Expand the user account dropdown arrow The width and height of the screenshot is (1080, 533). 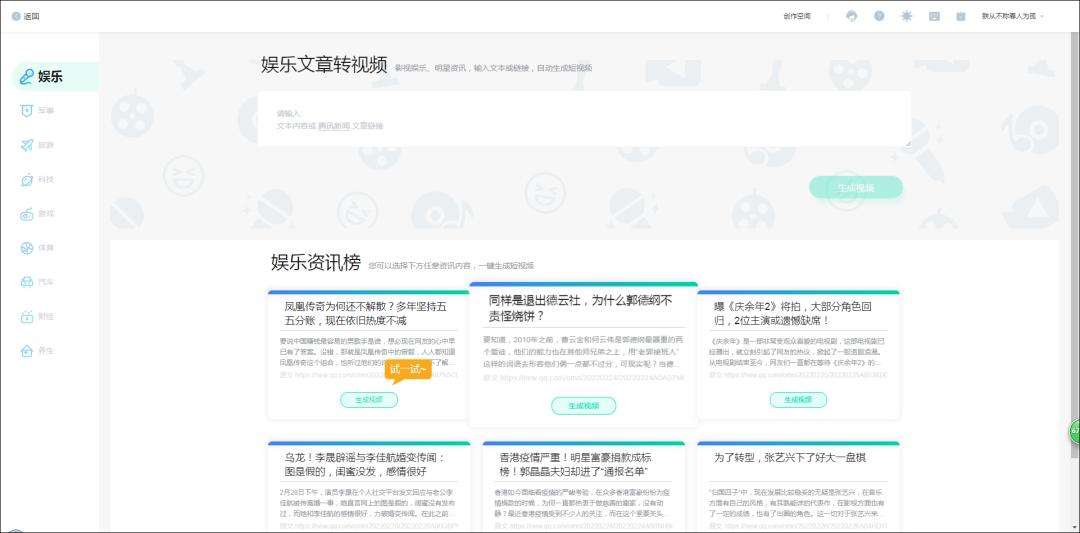[1041, 16]
